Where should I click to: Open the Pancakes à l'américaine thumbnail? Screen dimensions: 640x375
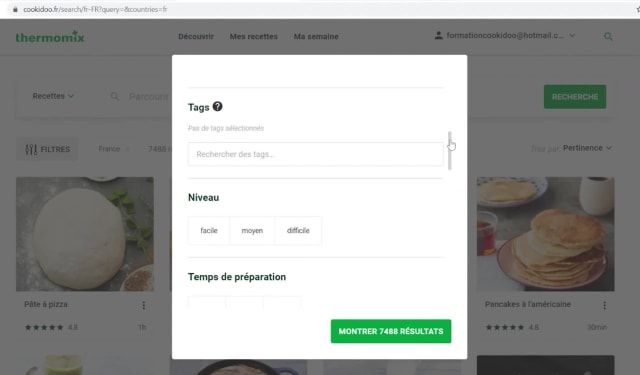[x=545, y=234]
